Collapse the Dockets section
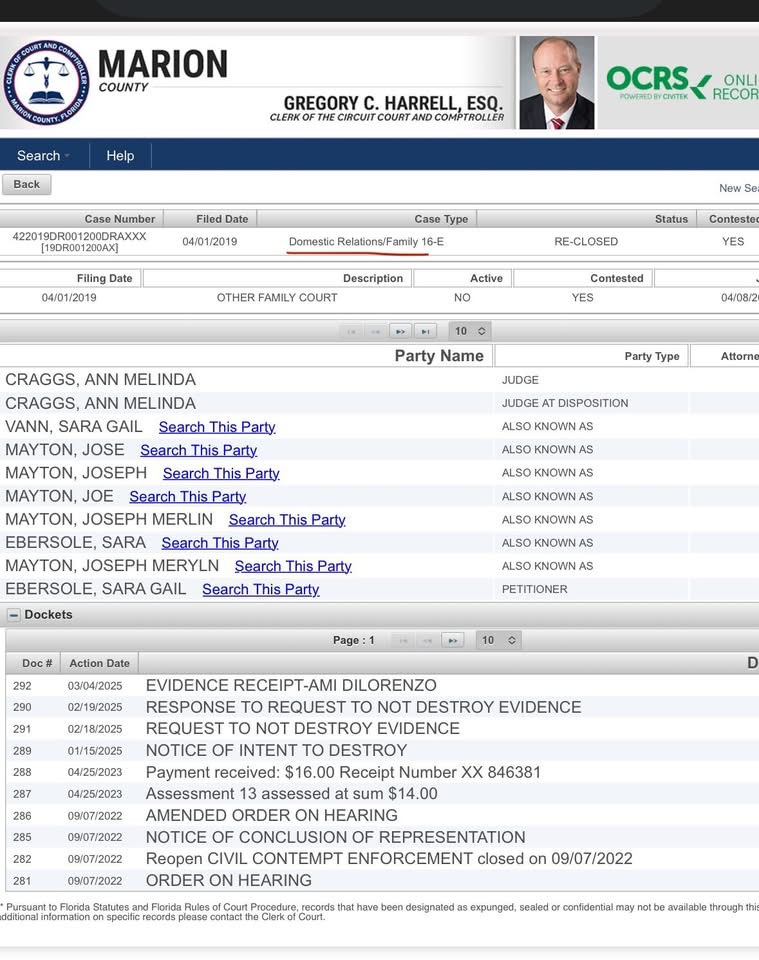Image resolution: width=759 pixels, height=960 pixels. (13, 615)
